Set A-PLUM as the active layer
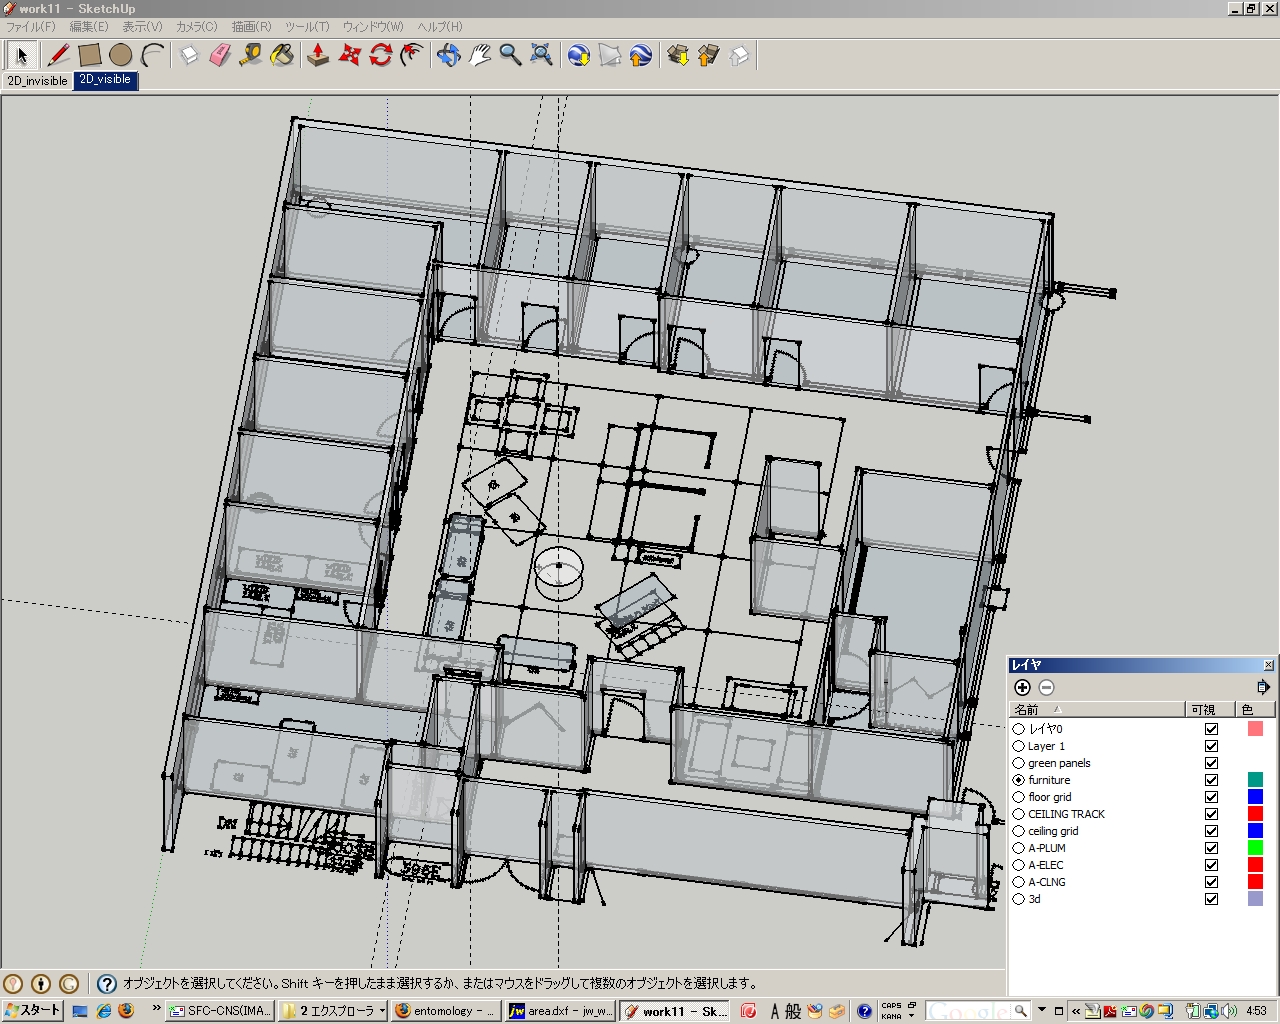Screen dimensions: 1280x1024 tap(1018, 848)
